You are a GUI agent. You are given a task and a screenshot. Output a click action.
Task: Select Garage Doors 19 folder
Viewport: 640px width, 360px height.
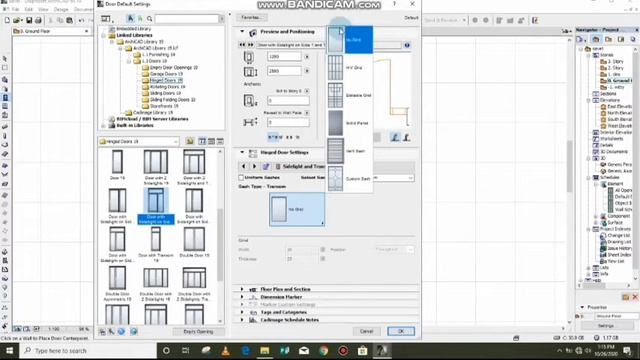pyautogui.click(x=166, y=74)
